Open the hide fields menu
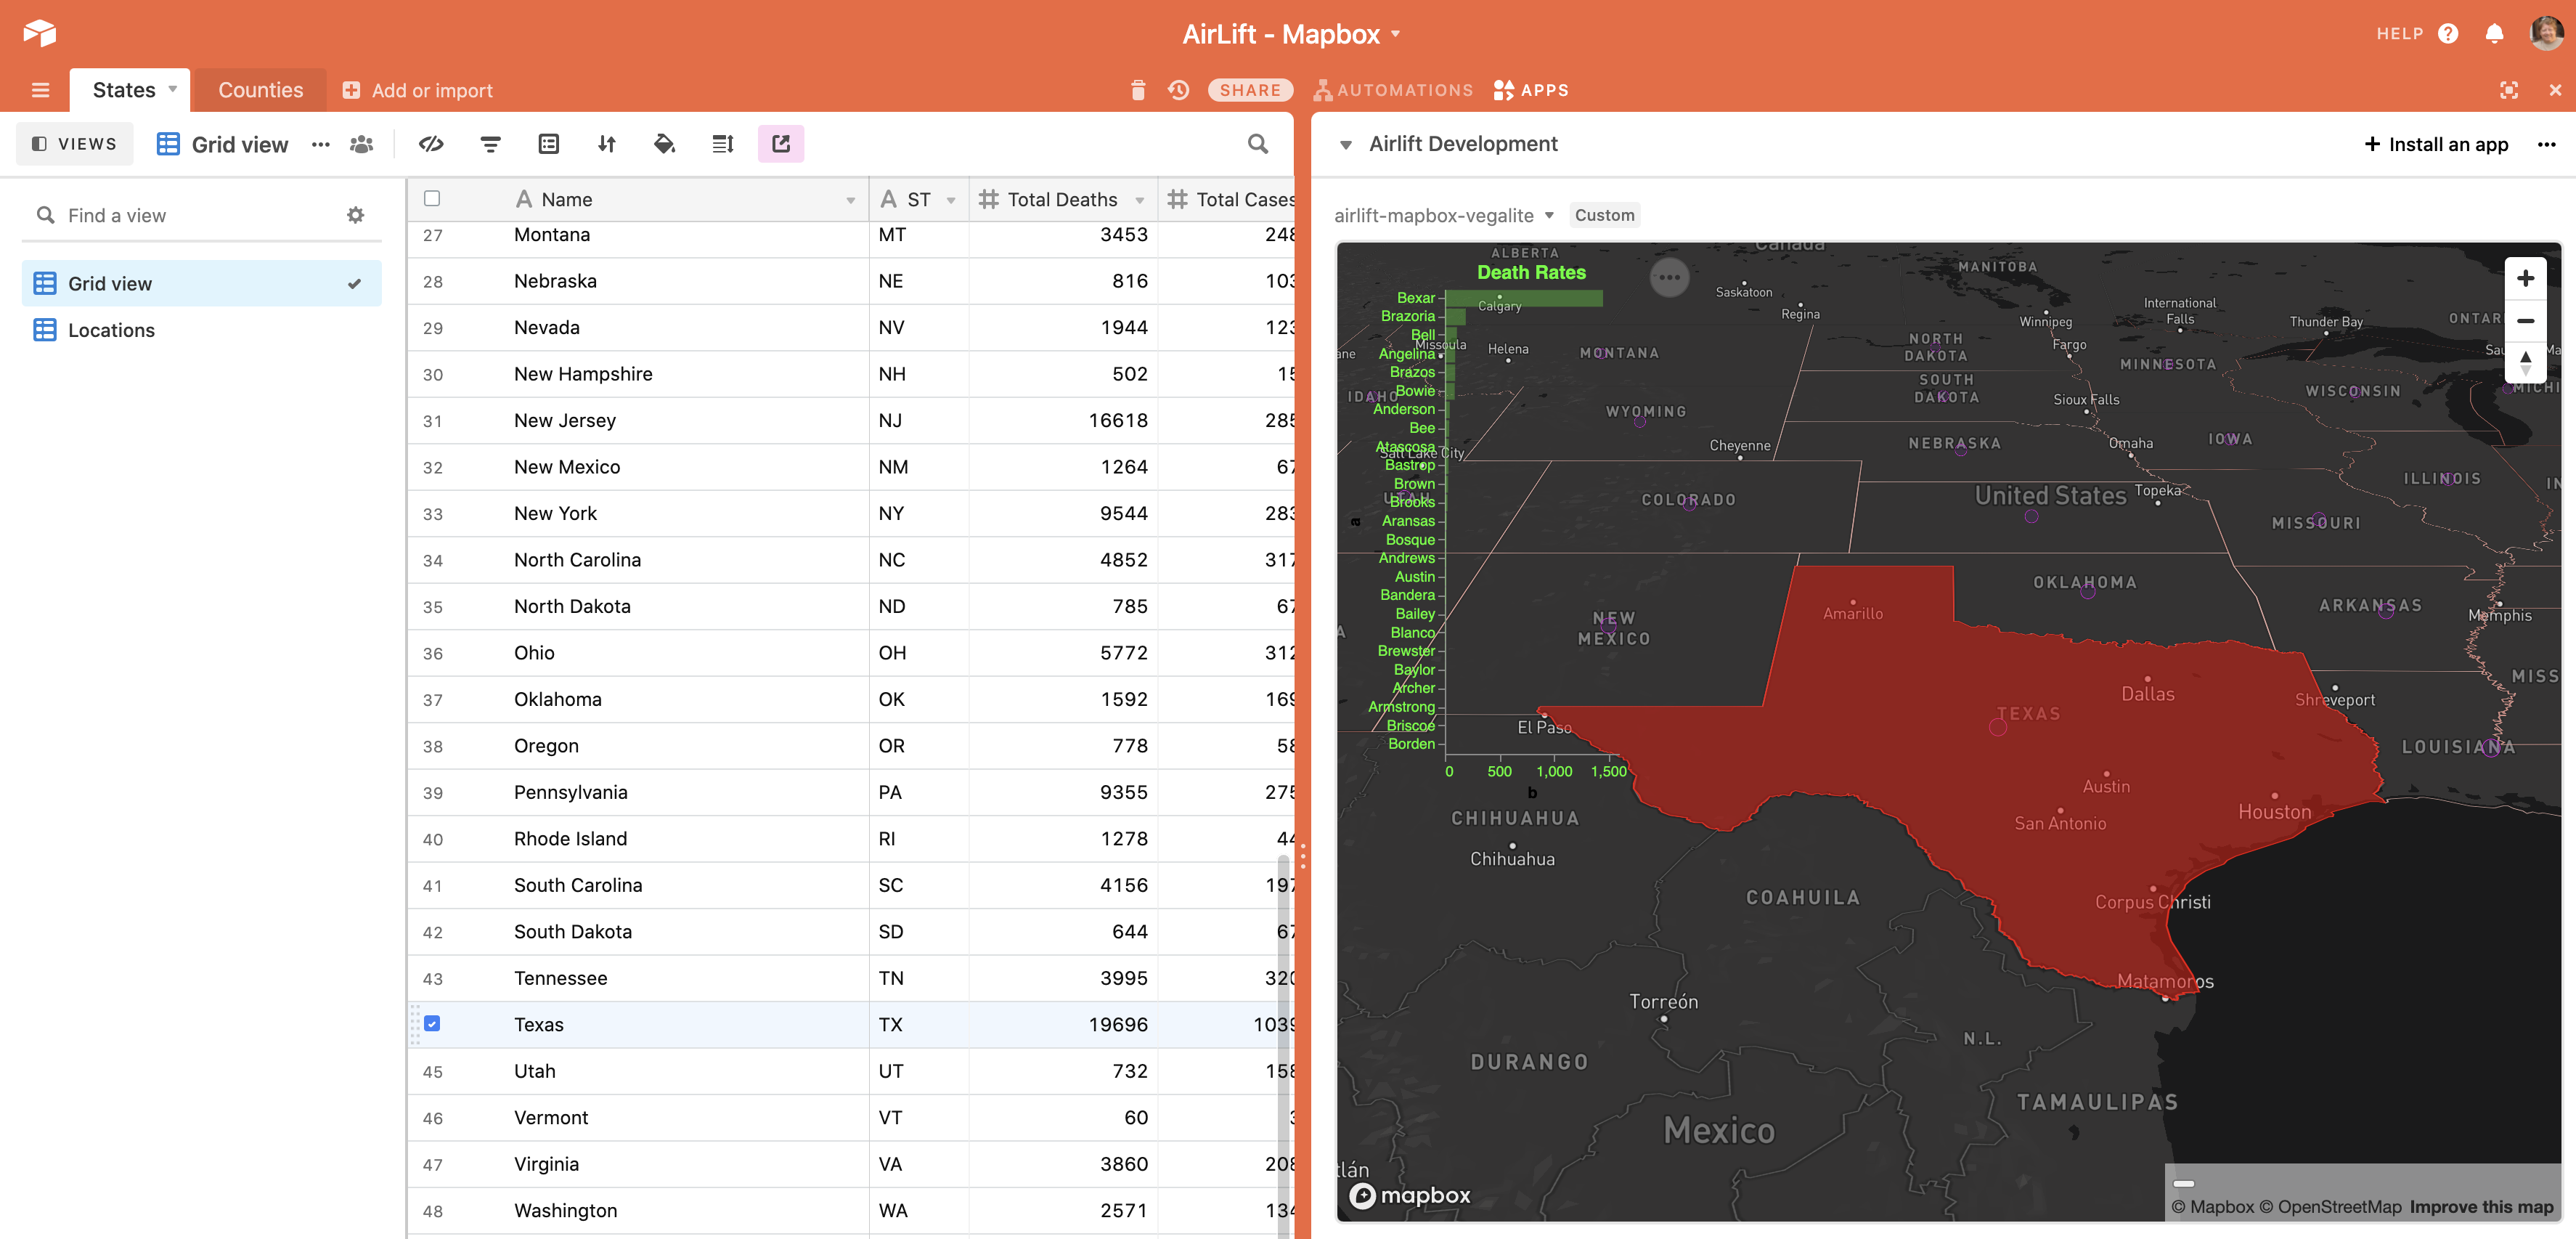Viewport: 2576px width, 1239px height. [x=431, y=143]
